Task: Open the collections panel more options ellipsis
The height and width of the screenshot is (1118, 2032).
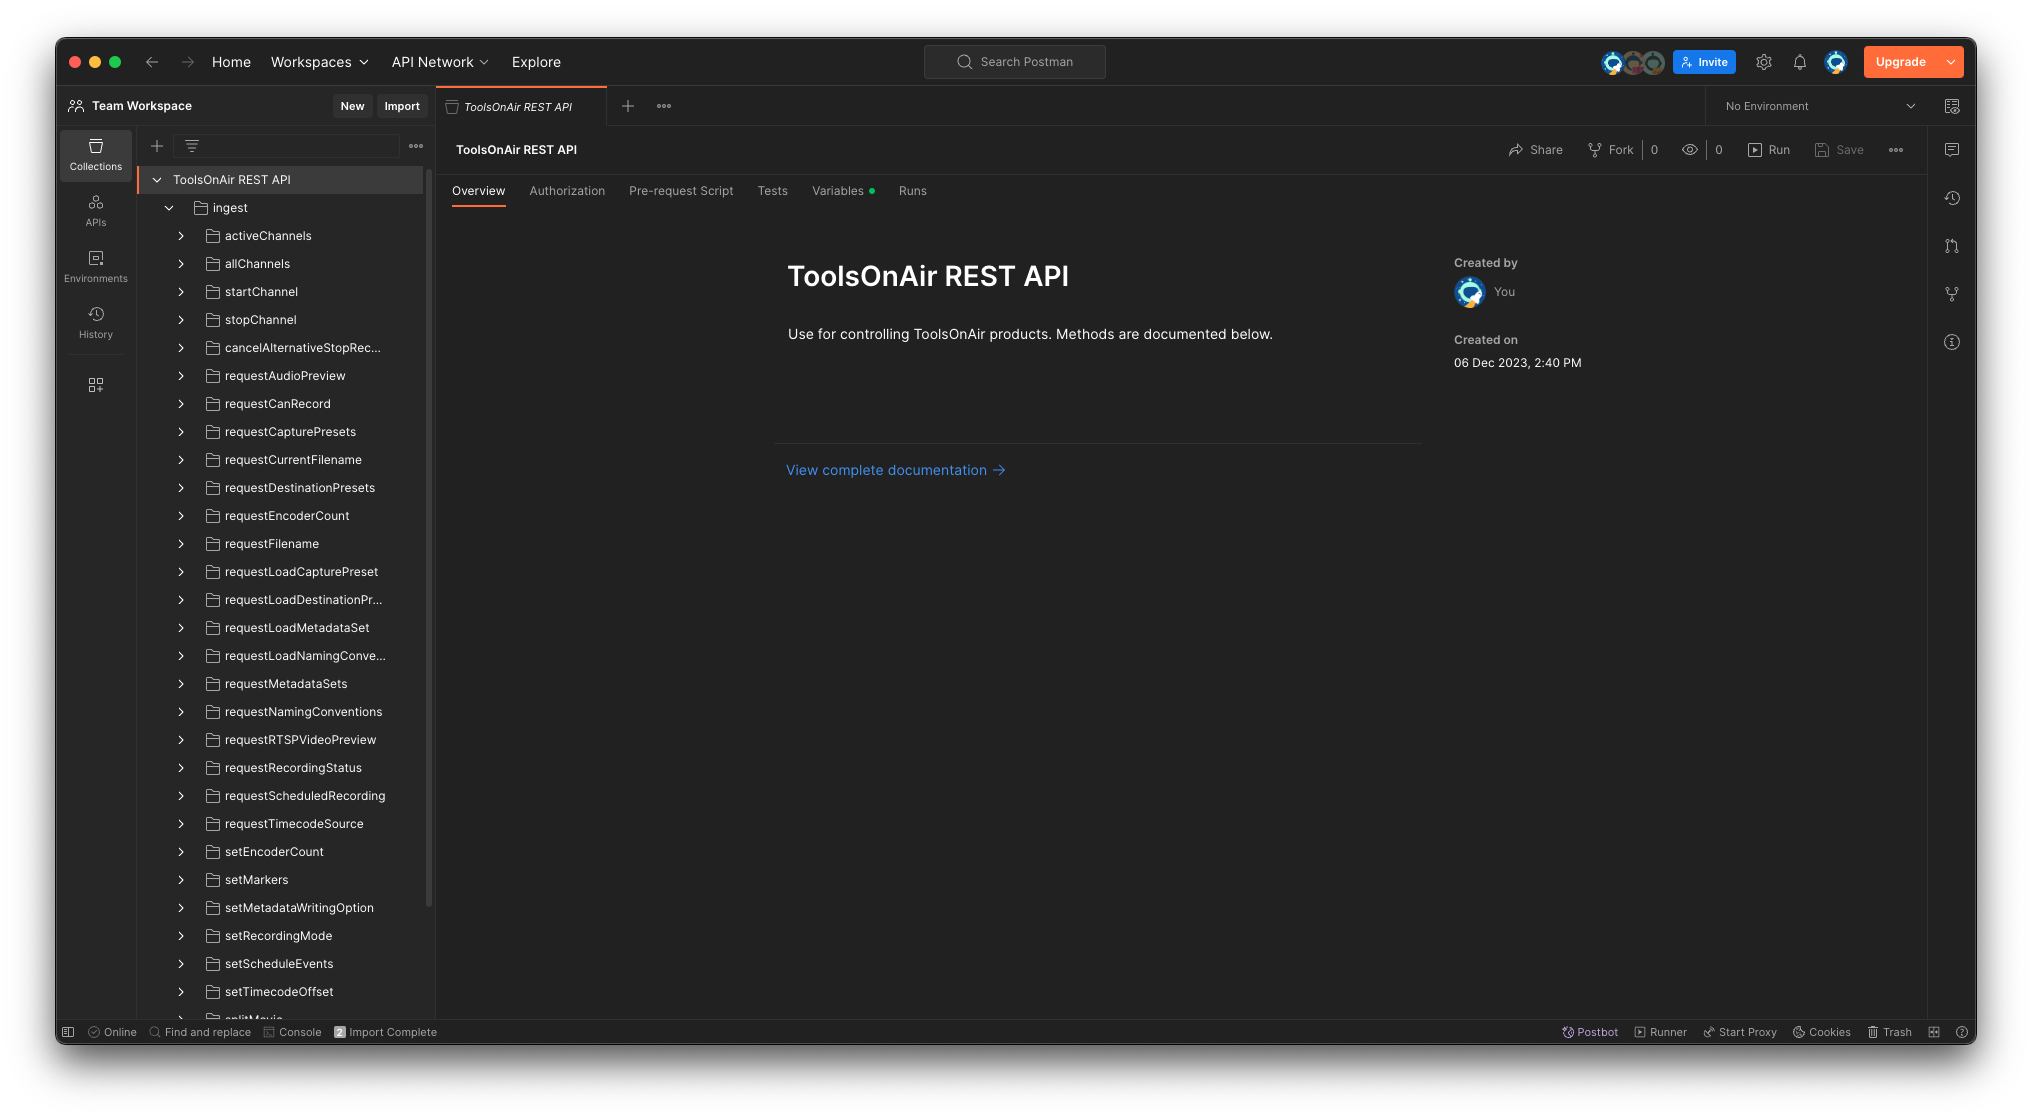Action: click(416, 146)
